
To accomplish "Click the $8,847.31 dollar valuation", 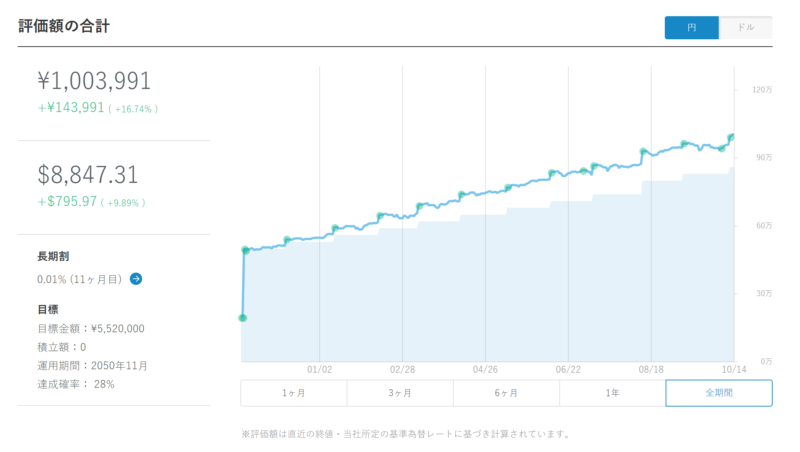I will click(x=88, y=174).
